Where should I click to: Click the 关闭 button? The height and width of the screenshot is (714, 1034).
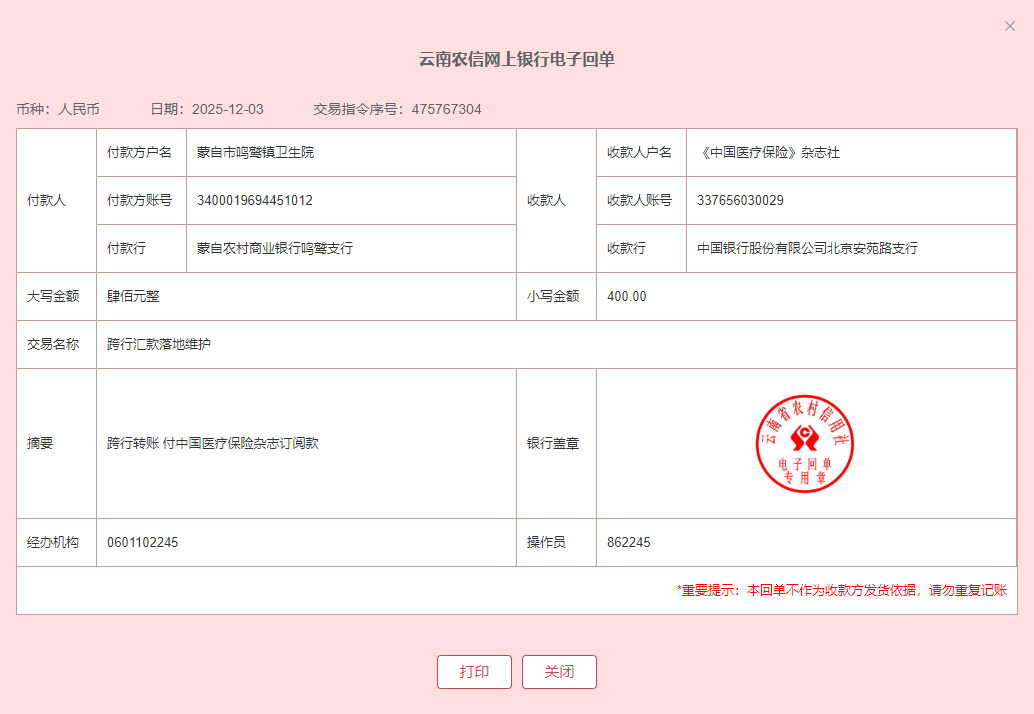[x=559, y=672]
